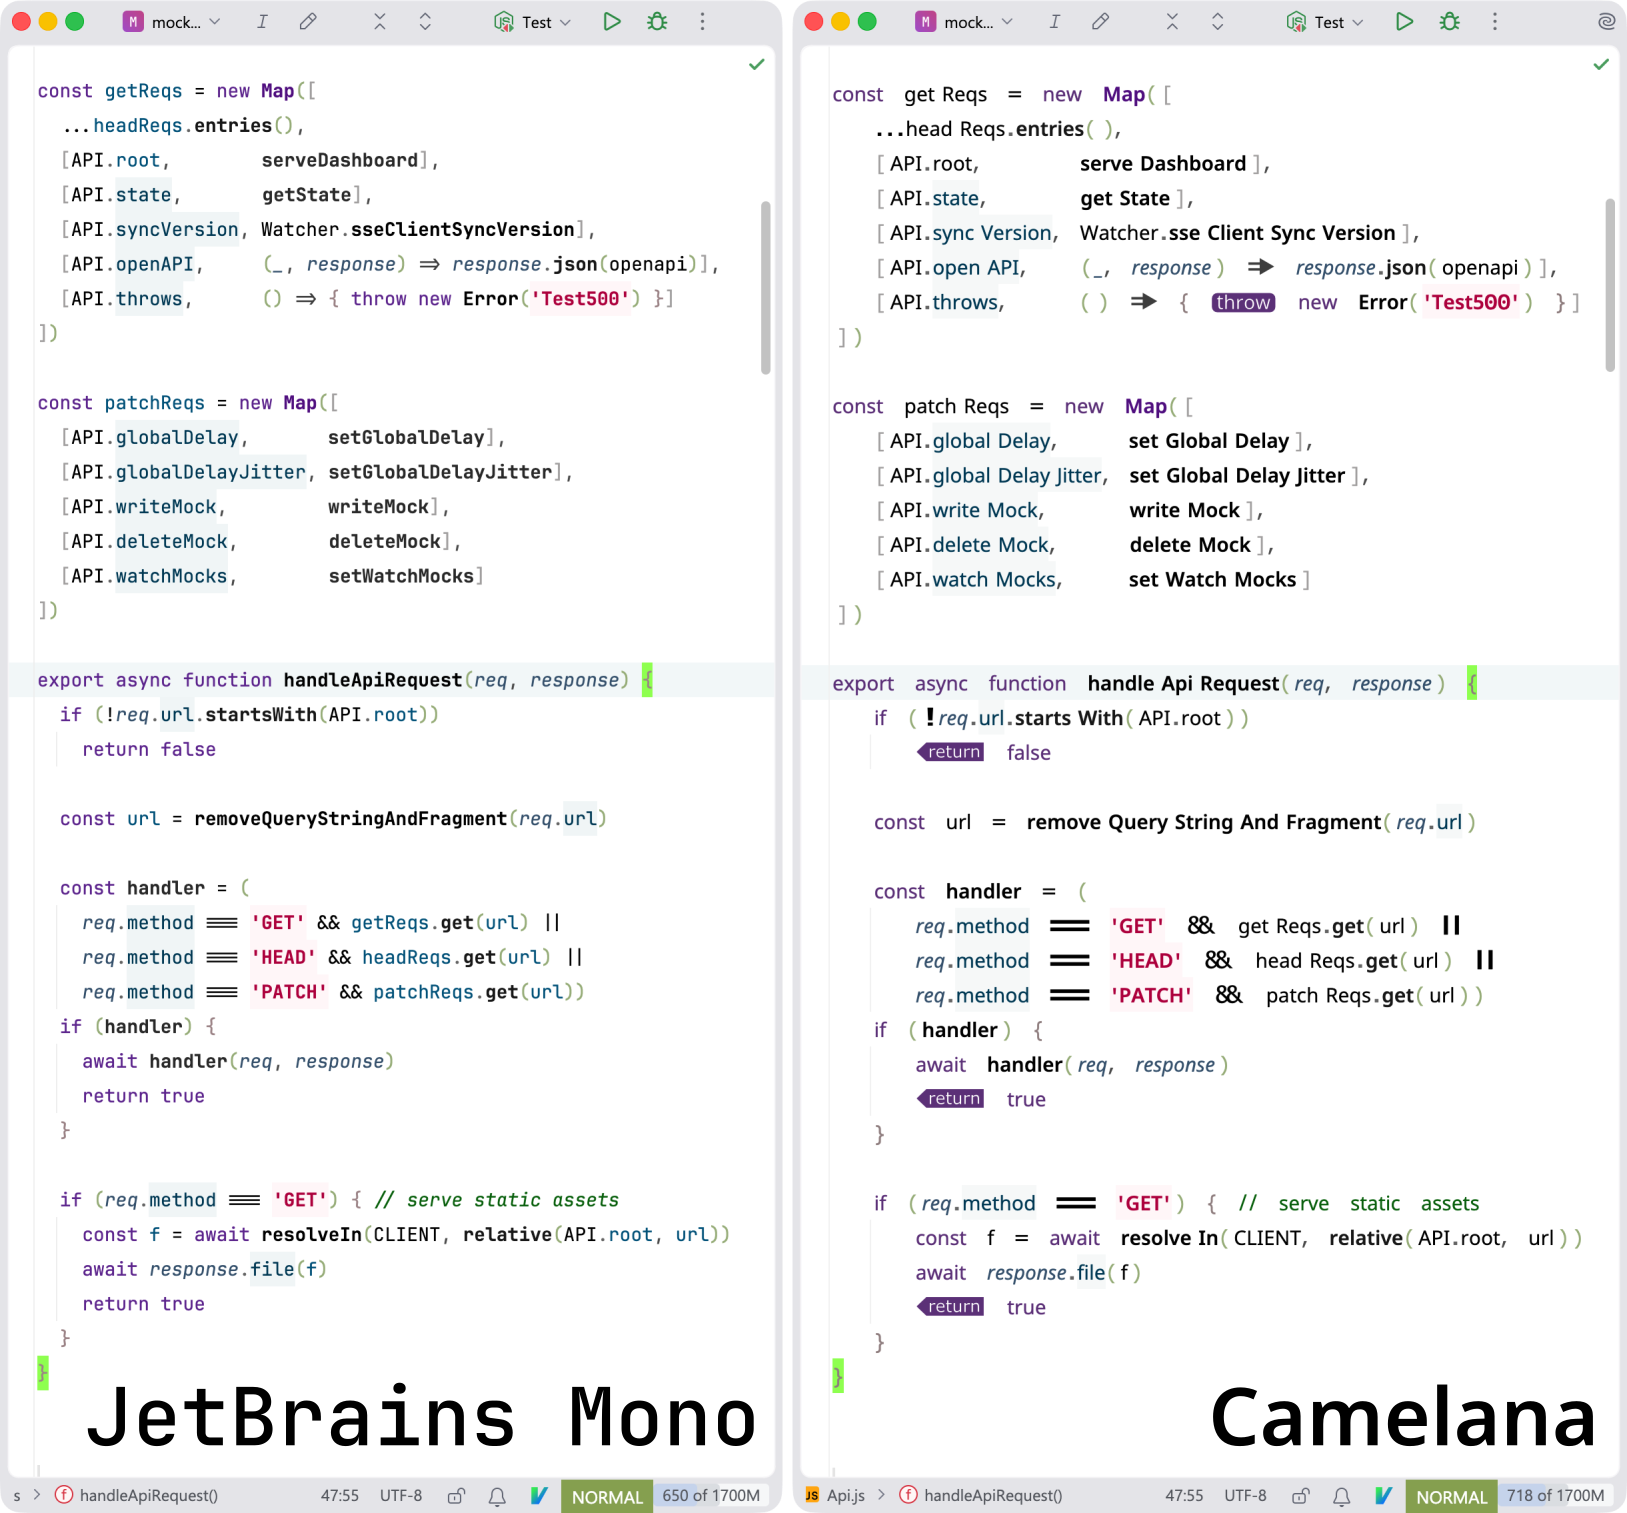Viewport: 1627px width, 1513px height.
Task: Click the 718 of 1700M memory indicator
Action: pyautogui.click(x=1555, y=1496)
